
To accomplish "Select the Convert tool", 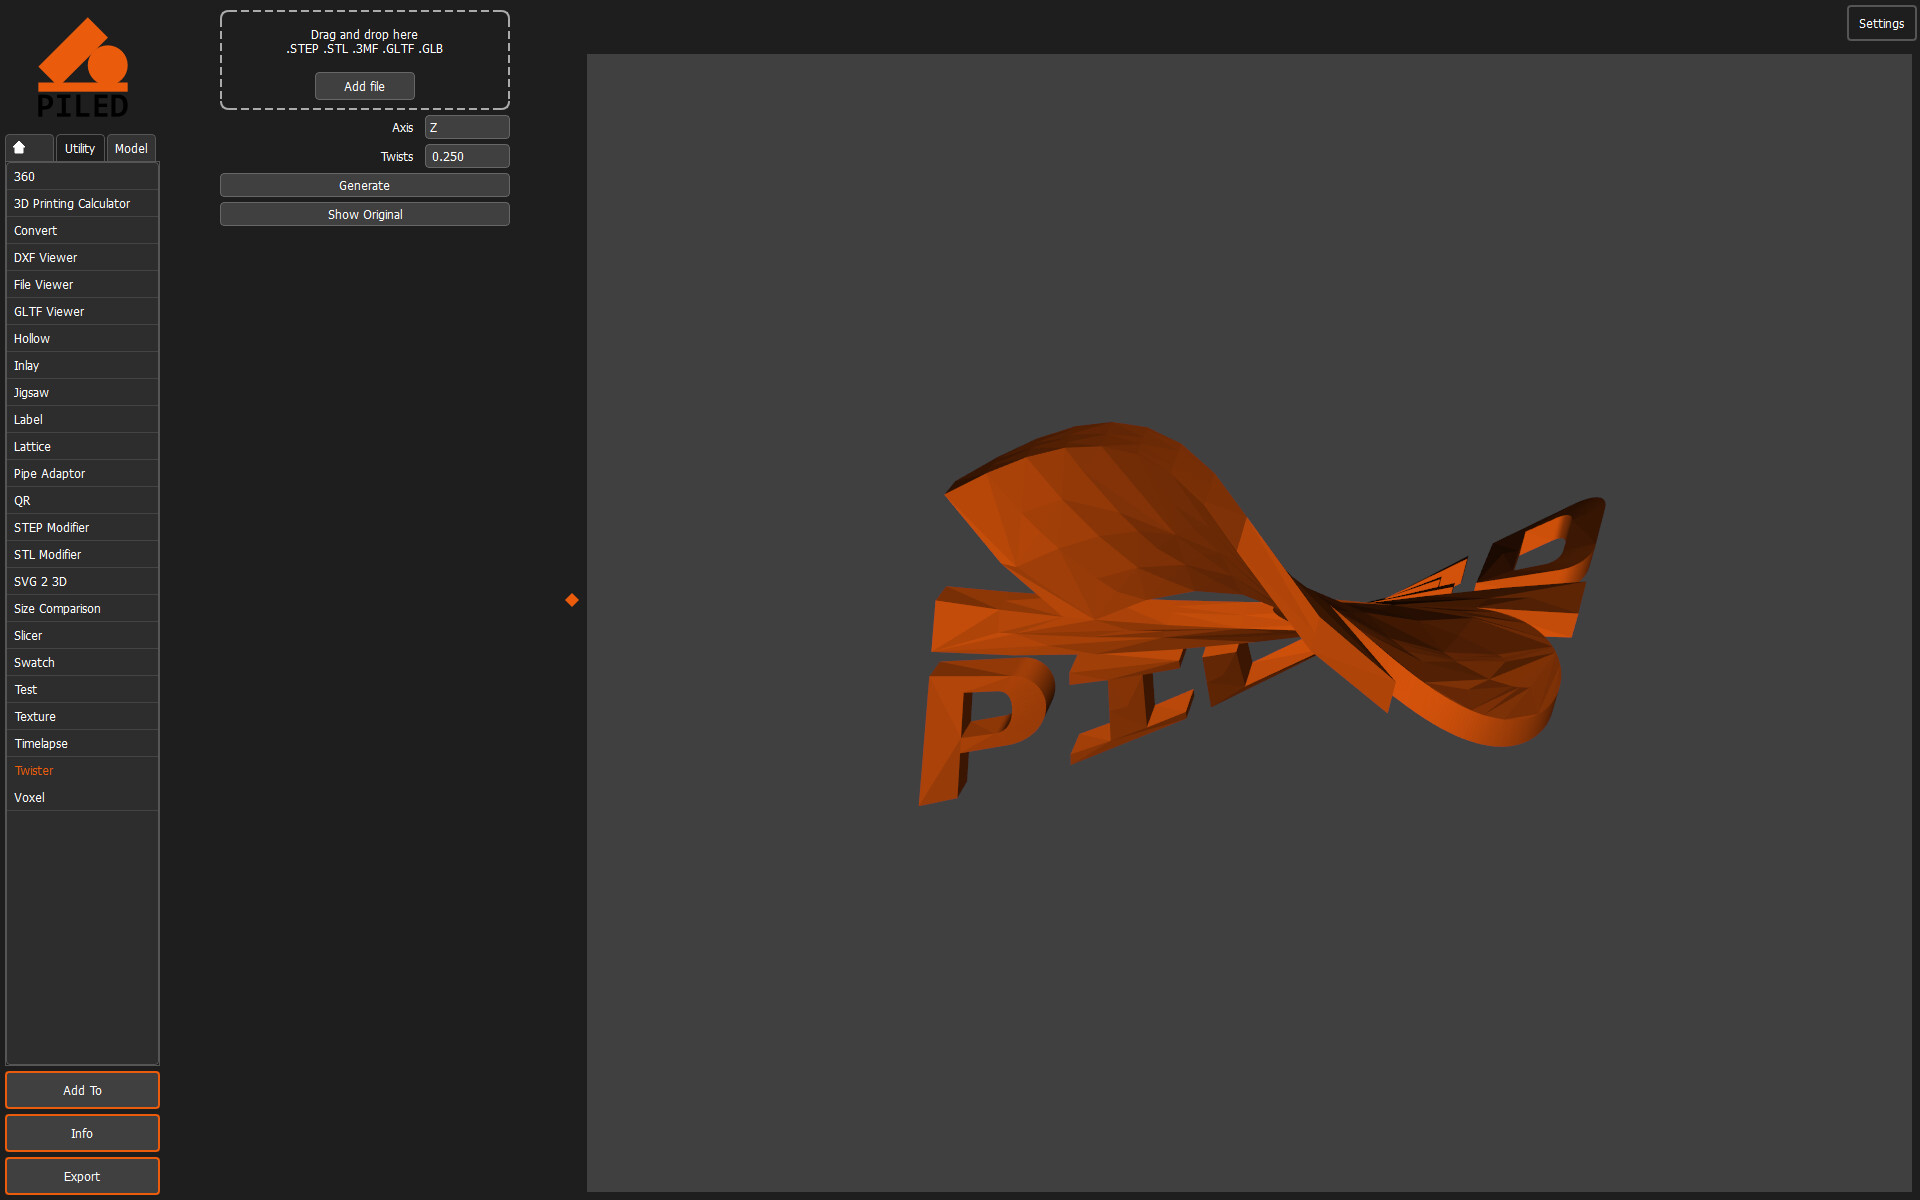I will (82, 231).
